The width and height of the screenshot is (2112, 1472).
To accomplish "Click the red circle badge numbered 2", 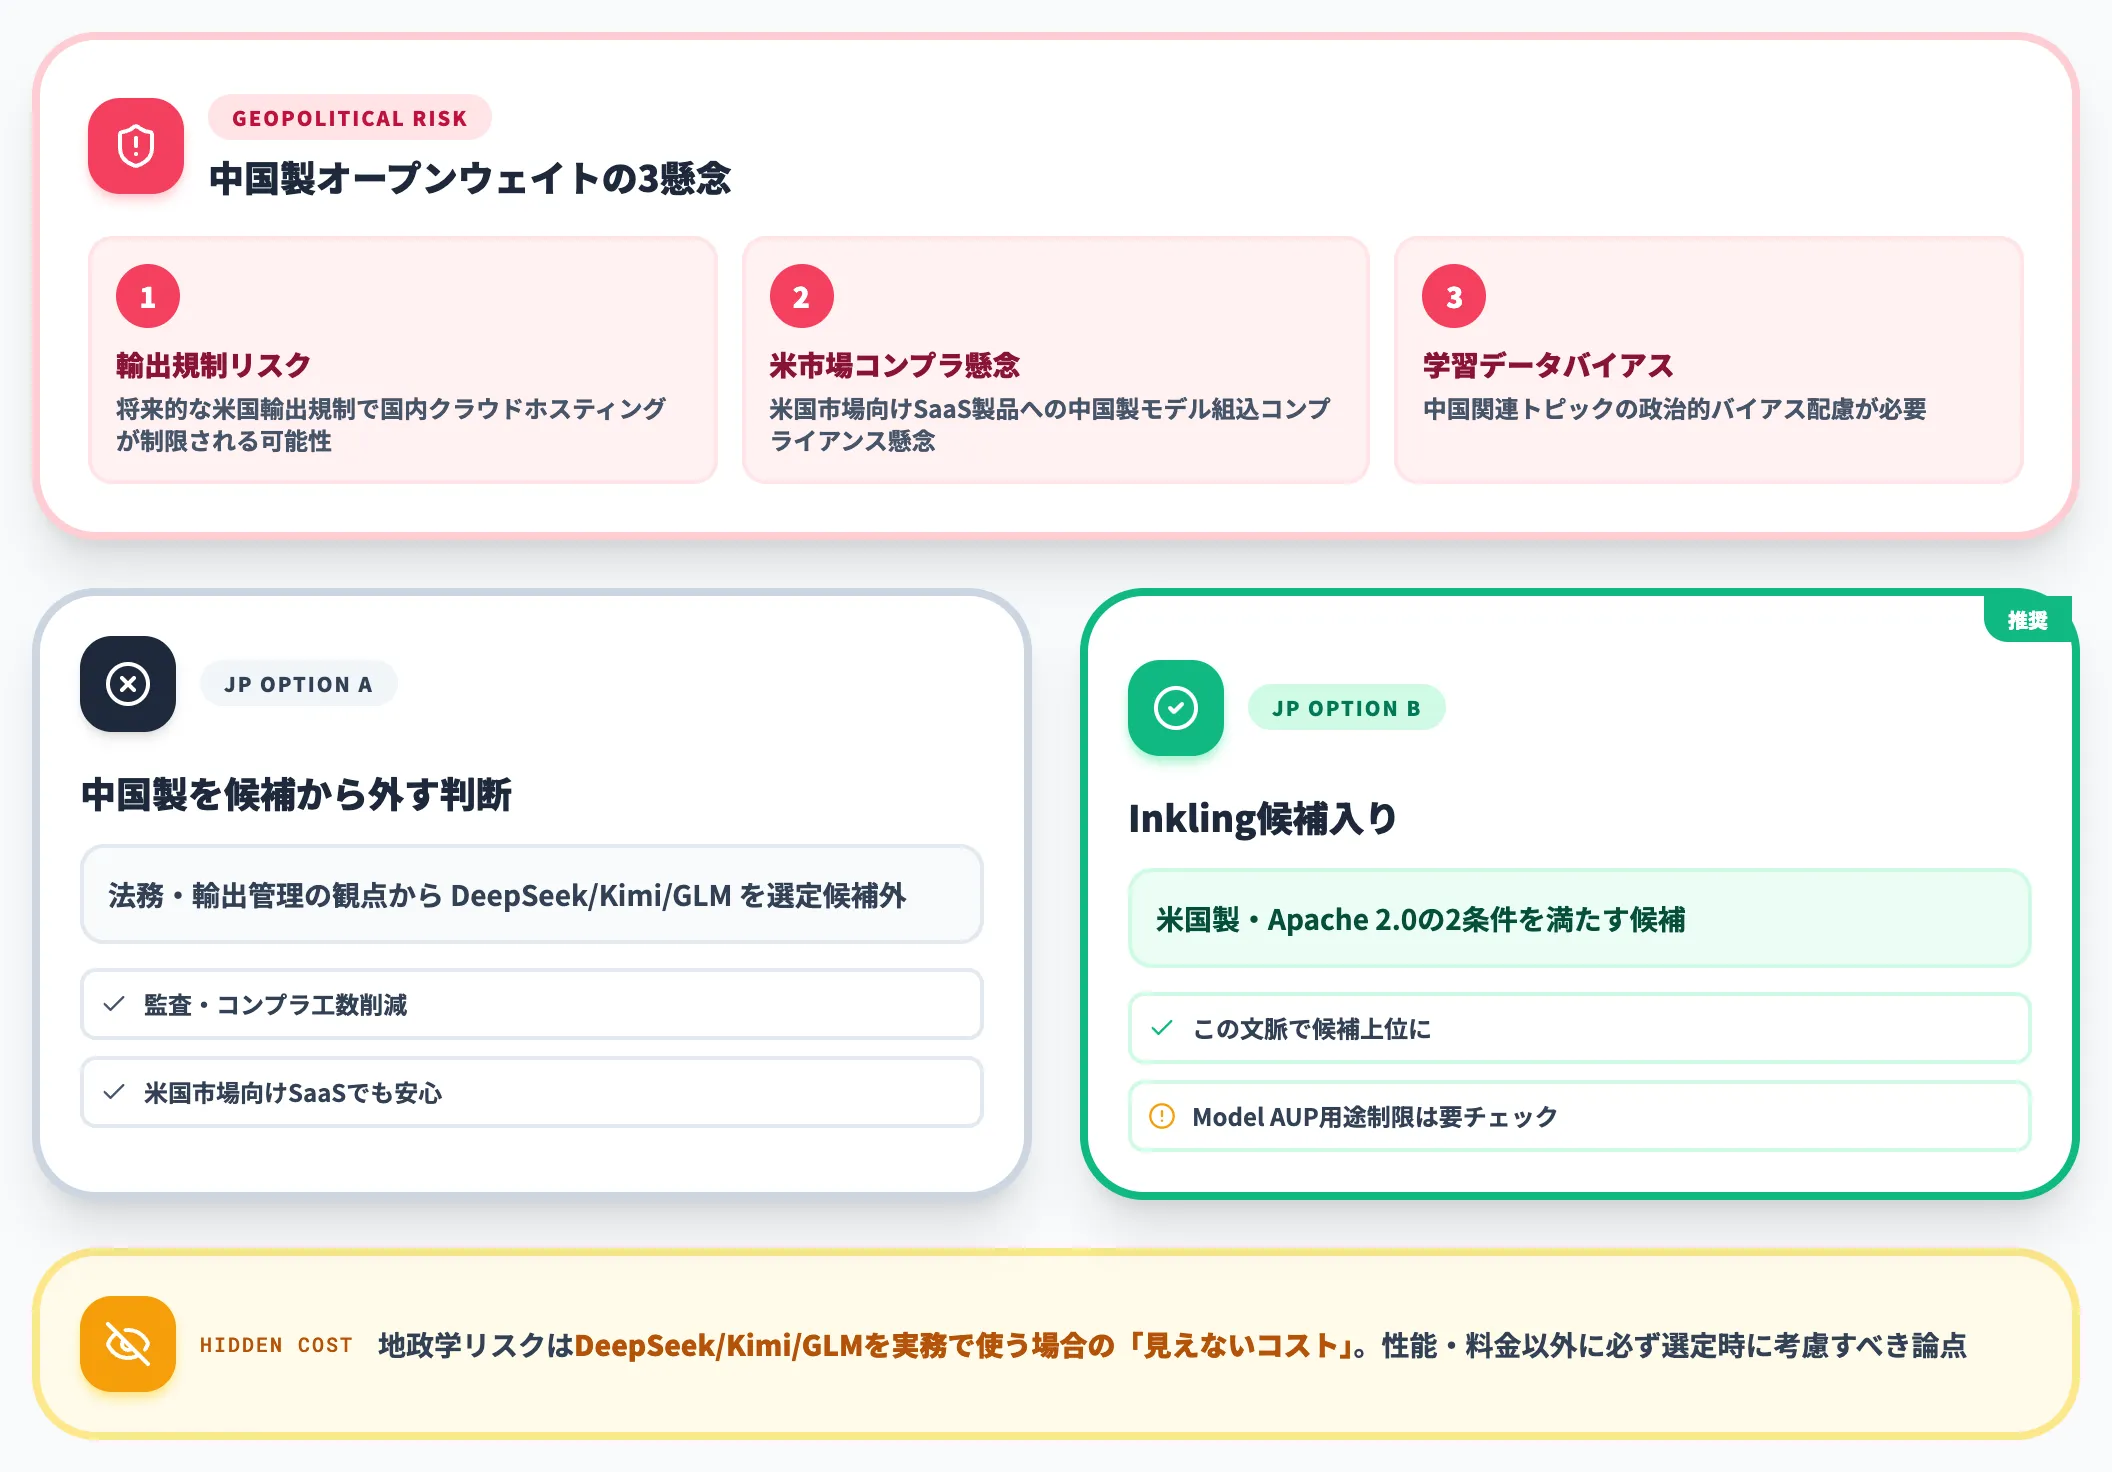I will 801,296.
